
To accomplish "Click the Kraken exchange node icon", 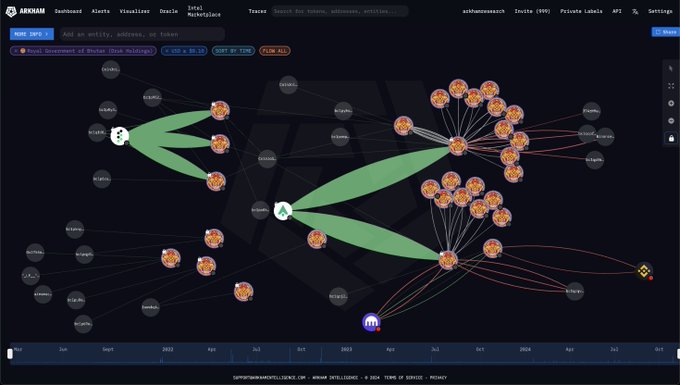I will 371,322.
